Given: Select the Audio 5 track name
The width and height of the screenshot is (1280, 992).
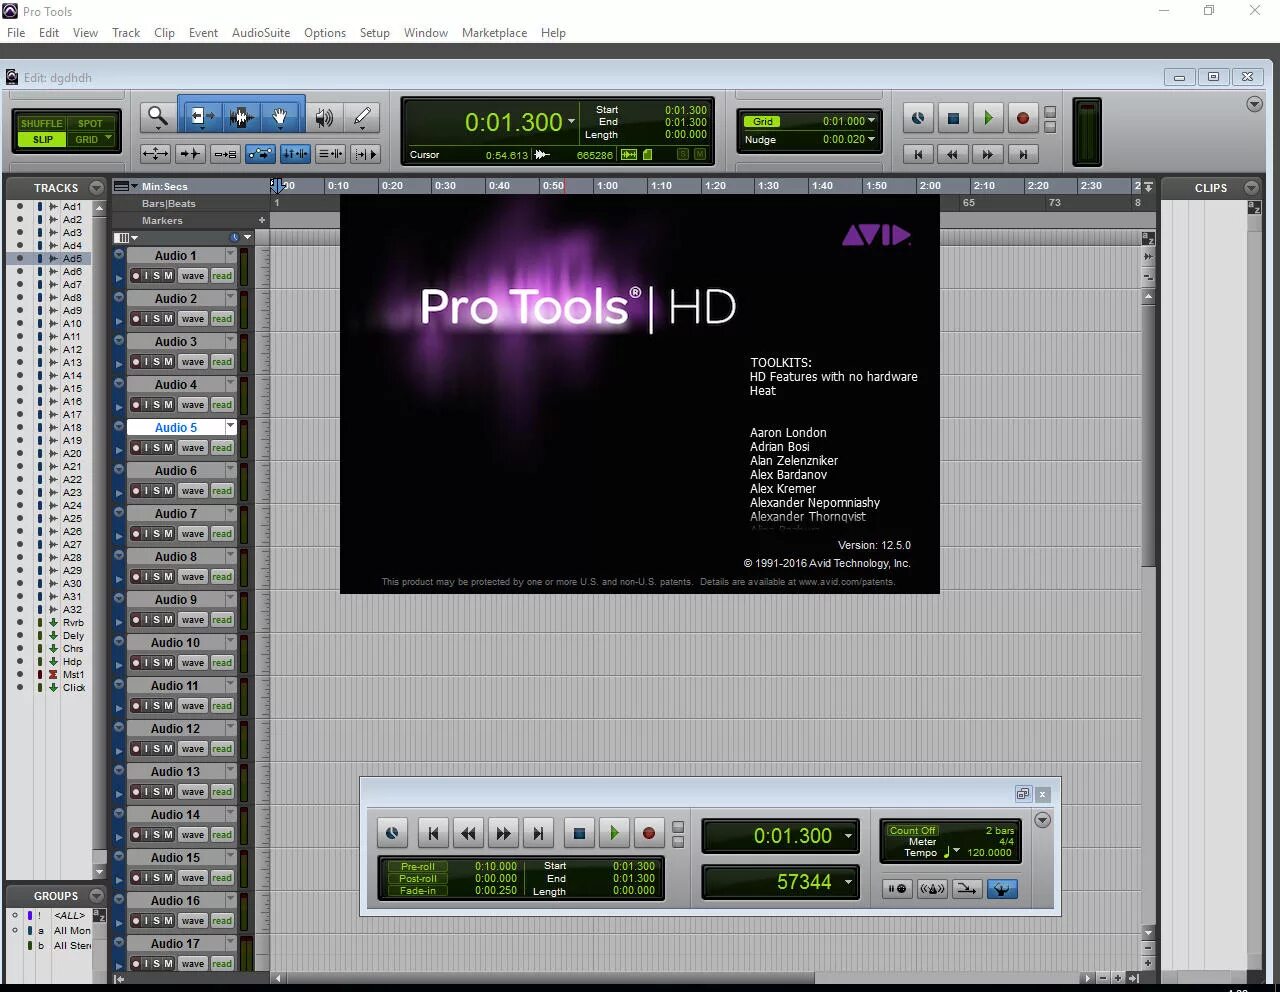Looking at the screenshot, I should (176, 427).
